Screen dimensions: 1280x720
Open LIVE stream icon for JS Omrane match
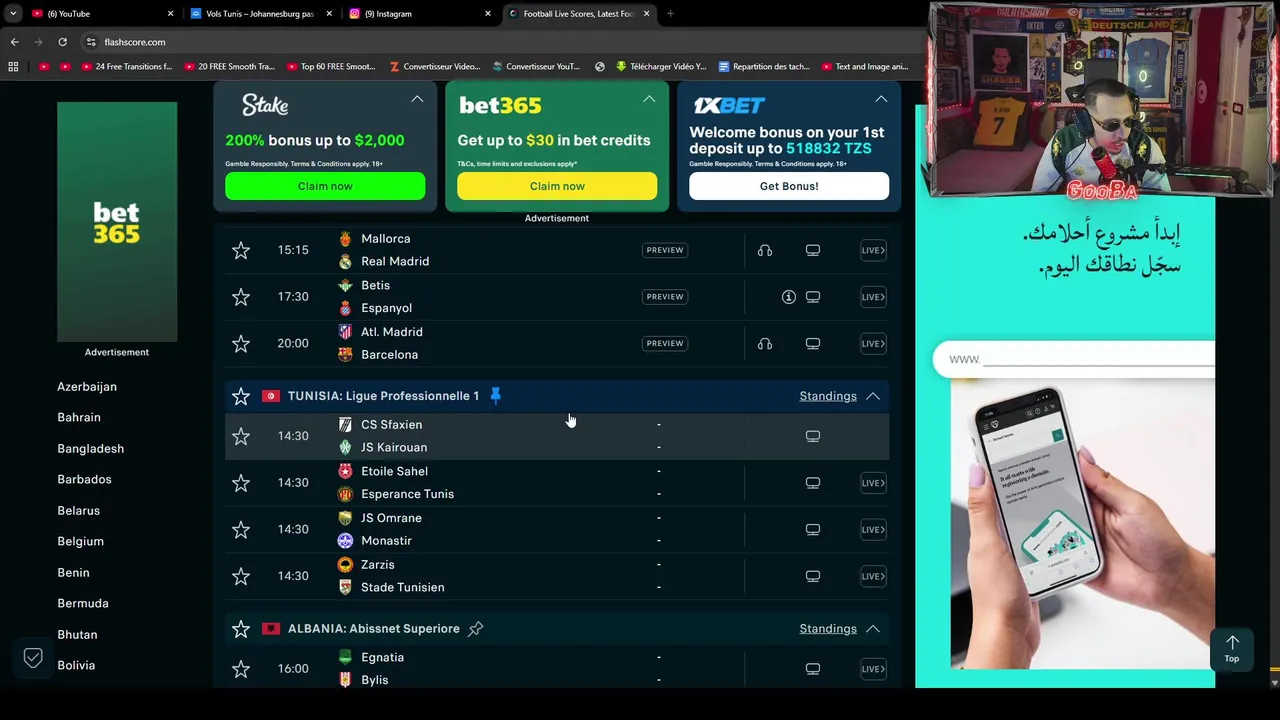(873, 529)
